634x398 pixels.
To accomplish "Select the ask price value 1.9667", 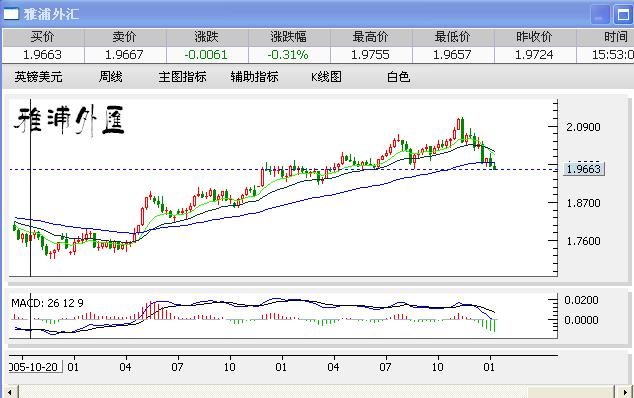I will pyautogui.click(x=124, y=55).
